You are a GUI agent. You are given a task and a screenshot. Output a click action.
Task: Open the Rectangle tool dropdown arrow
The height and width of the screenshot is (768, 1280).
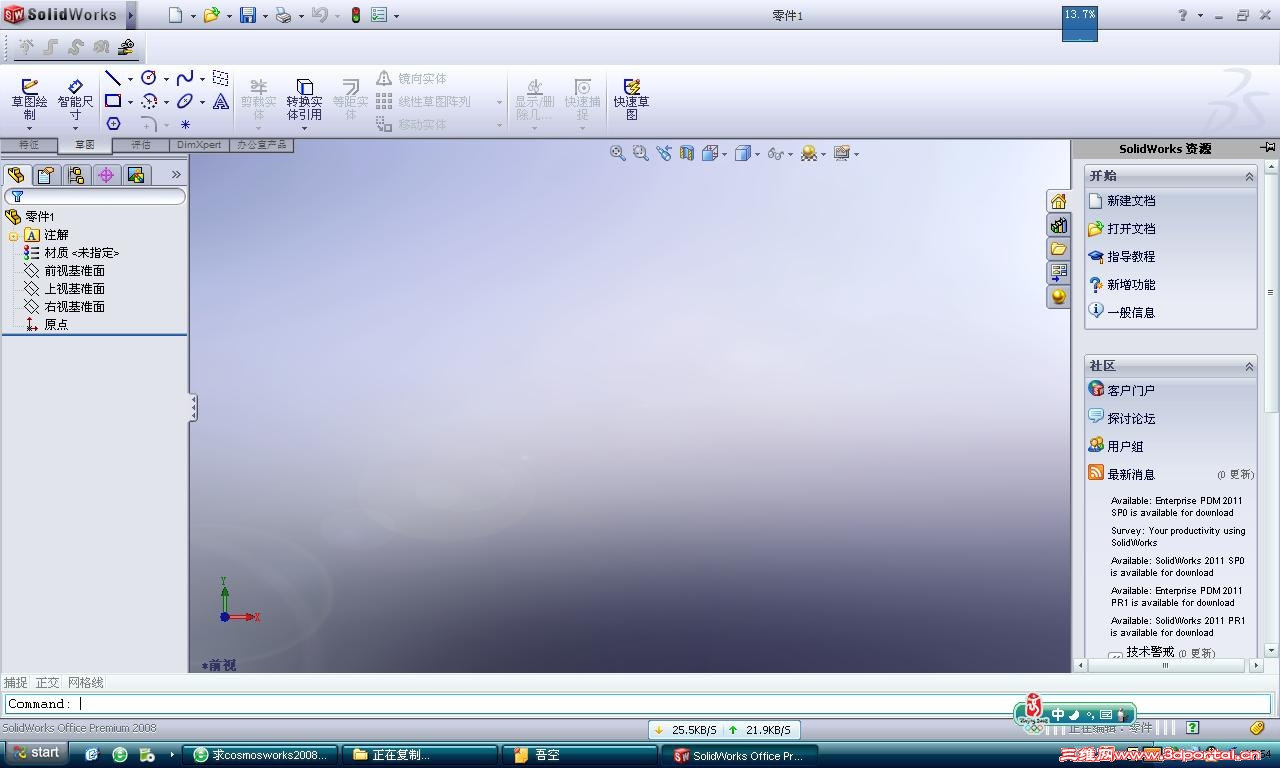[130, 101]
